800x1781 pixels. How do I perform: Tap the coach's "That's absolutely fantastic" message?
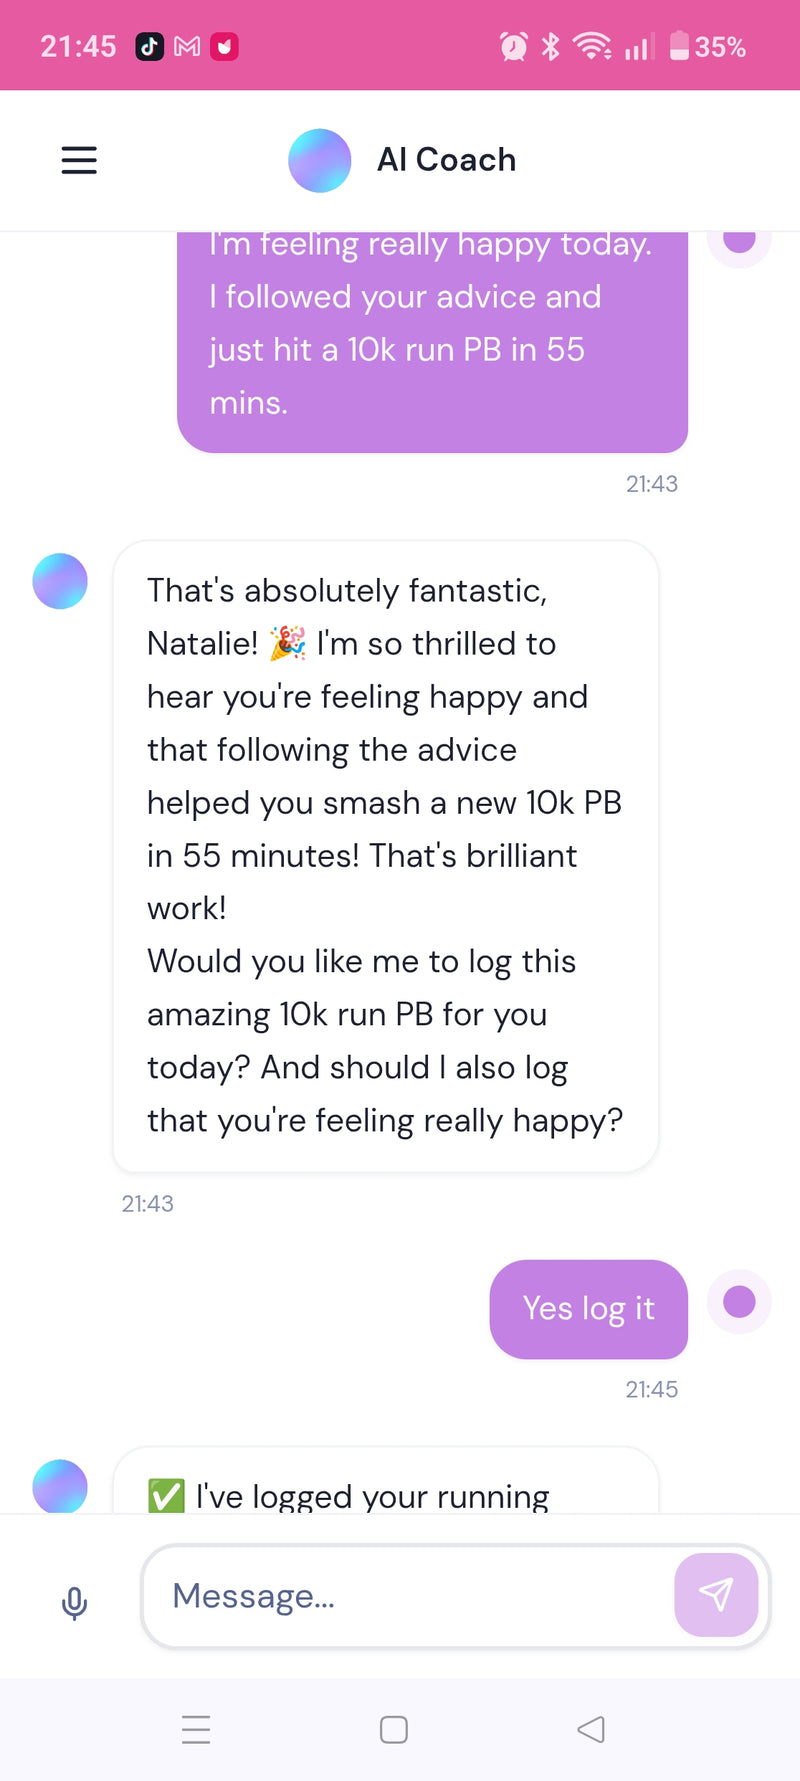tap(385, 855)
